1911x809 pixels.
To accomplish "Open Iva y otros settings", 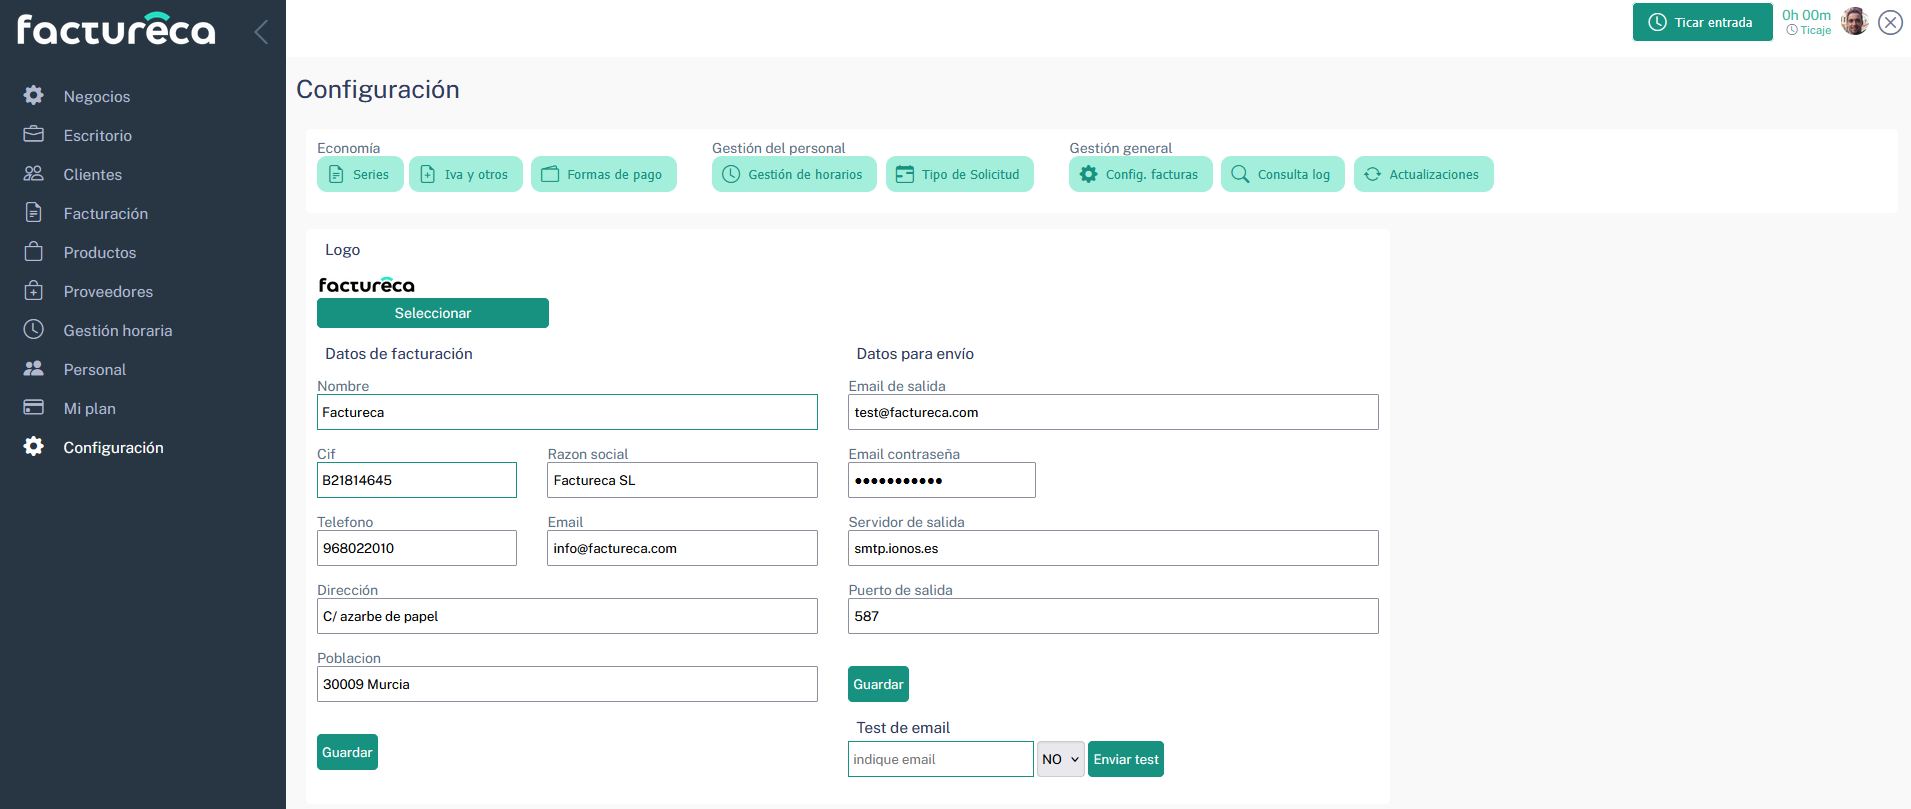I will pyautogui.click(x=465, y=174).
